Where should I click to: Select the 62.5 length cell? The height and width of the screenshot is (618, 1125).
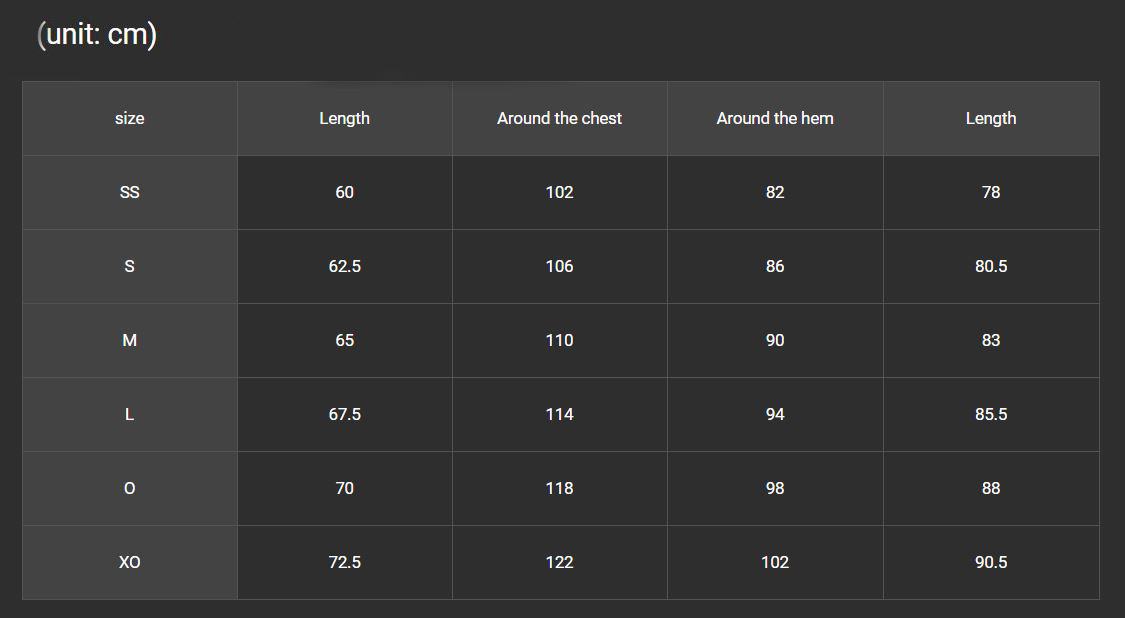click(345, 266)
